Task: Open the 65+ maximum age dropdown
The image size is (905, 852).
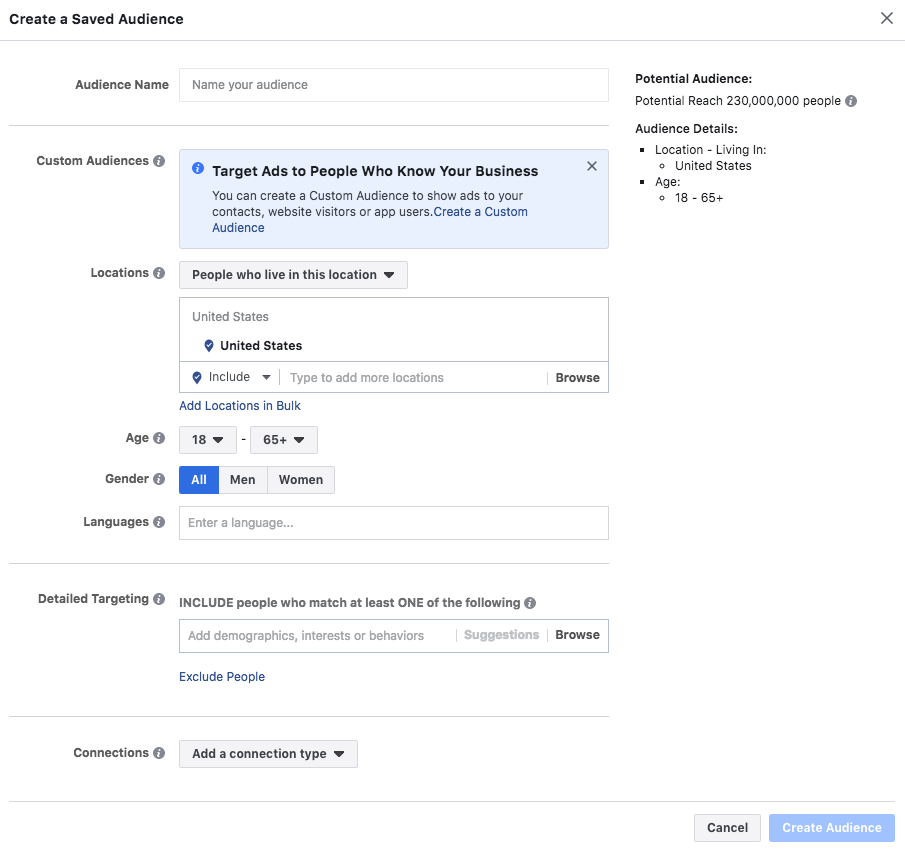Action: point(283,439)
